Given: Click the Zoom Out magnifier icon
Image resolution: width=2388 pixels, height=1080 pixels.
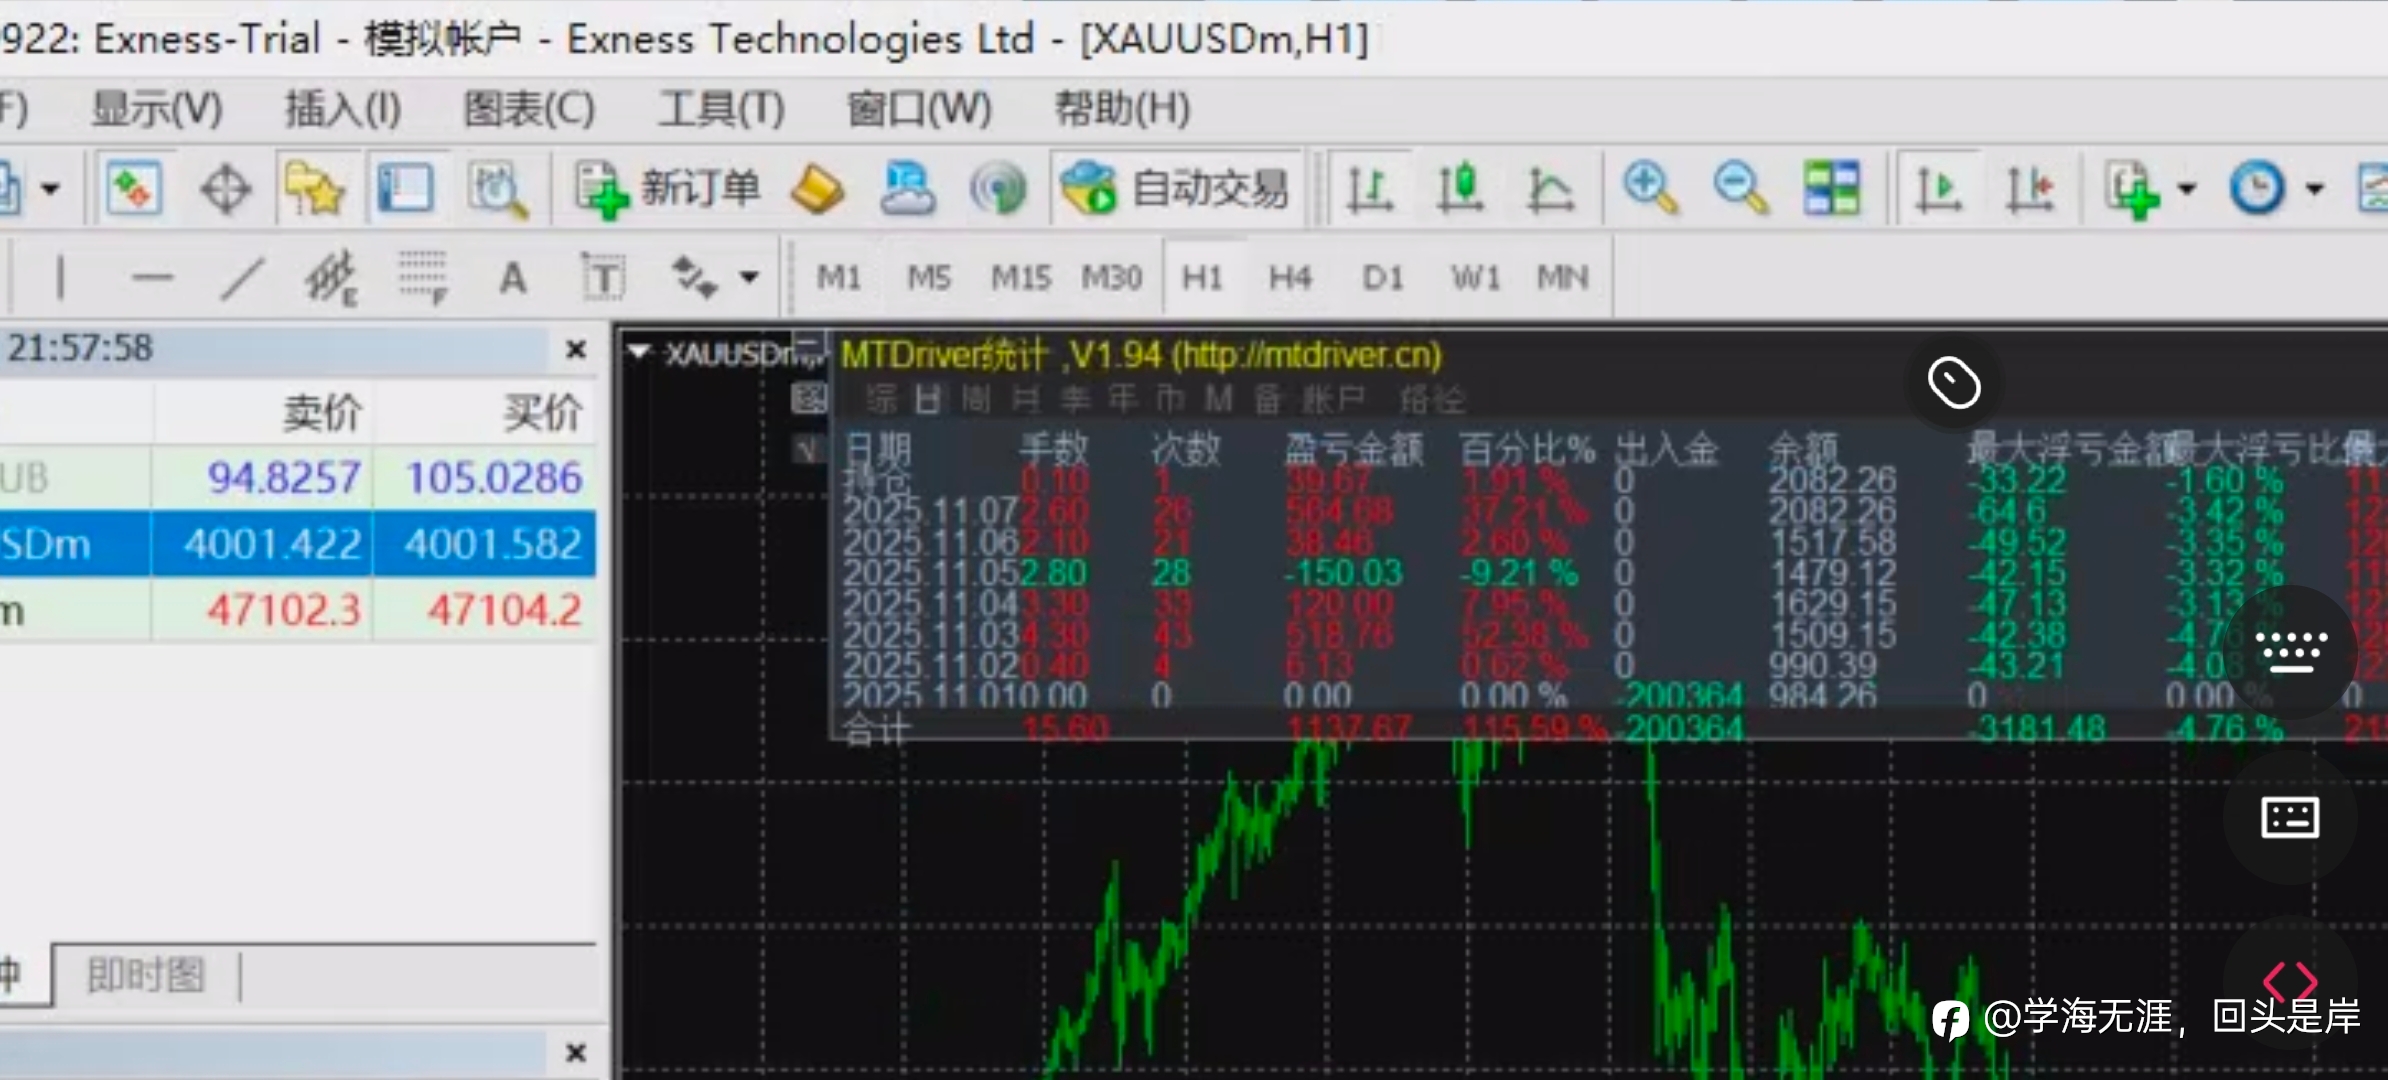Looking at the screenshot, I should 1740,189.
